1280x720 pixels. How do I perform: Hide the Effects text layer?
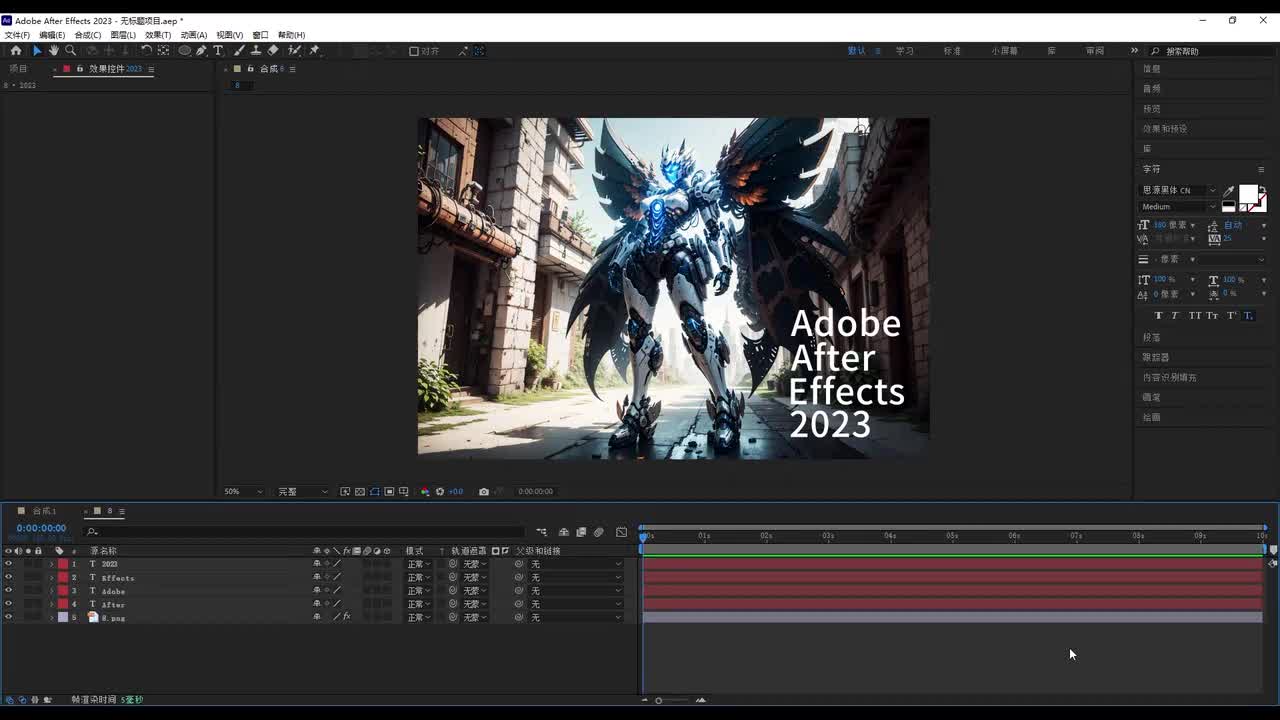pyautogui.click(x=8, y=577)
